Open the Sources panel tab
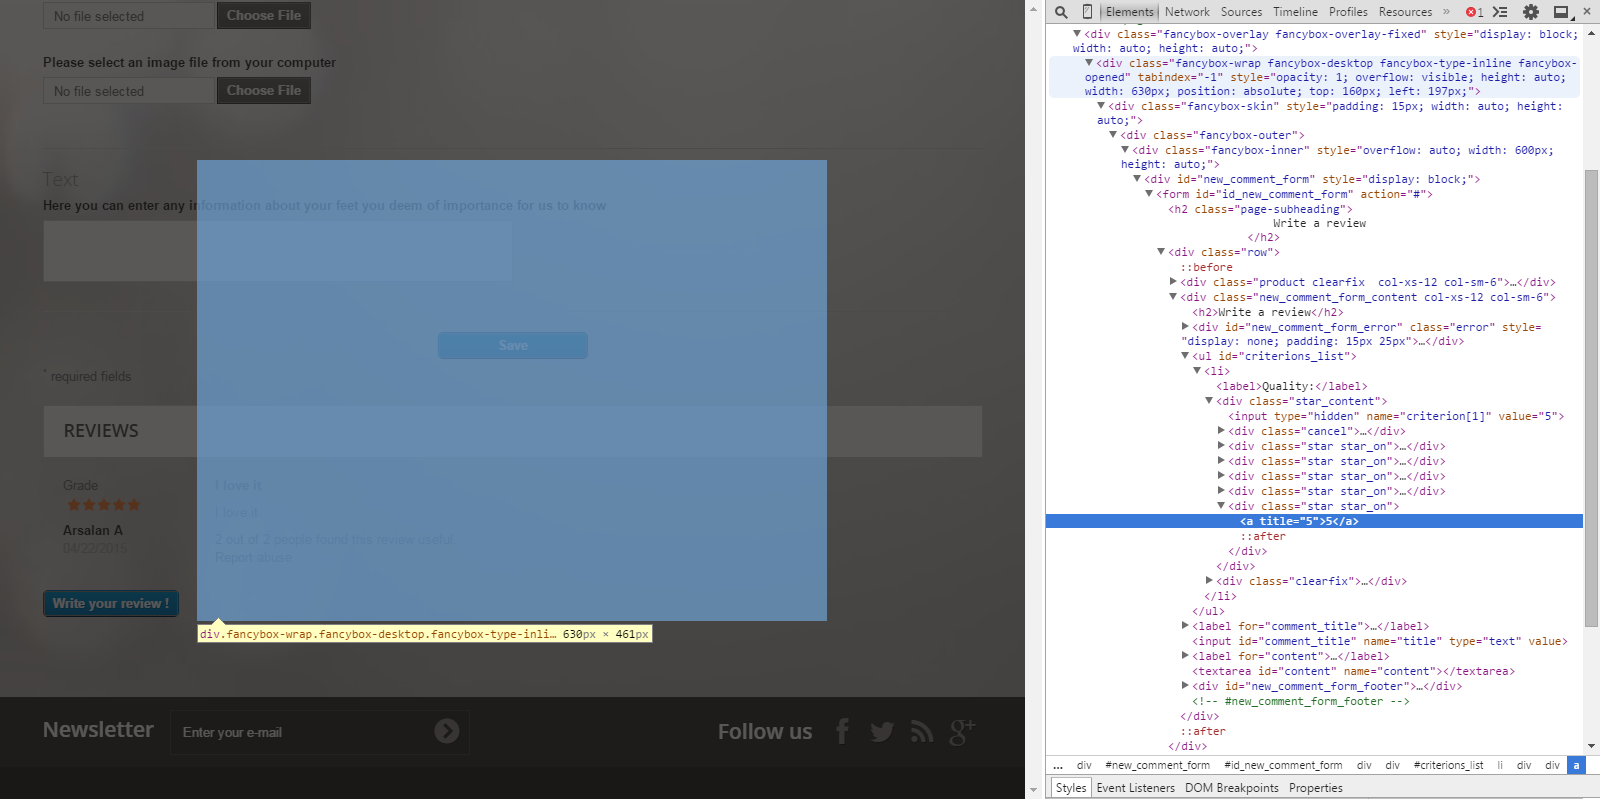This screenshot has height=799, width=1600. (1241, 12)
